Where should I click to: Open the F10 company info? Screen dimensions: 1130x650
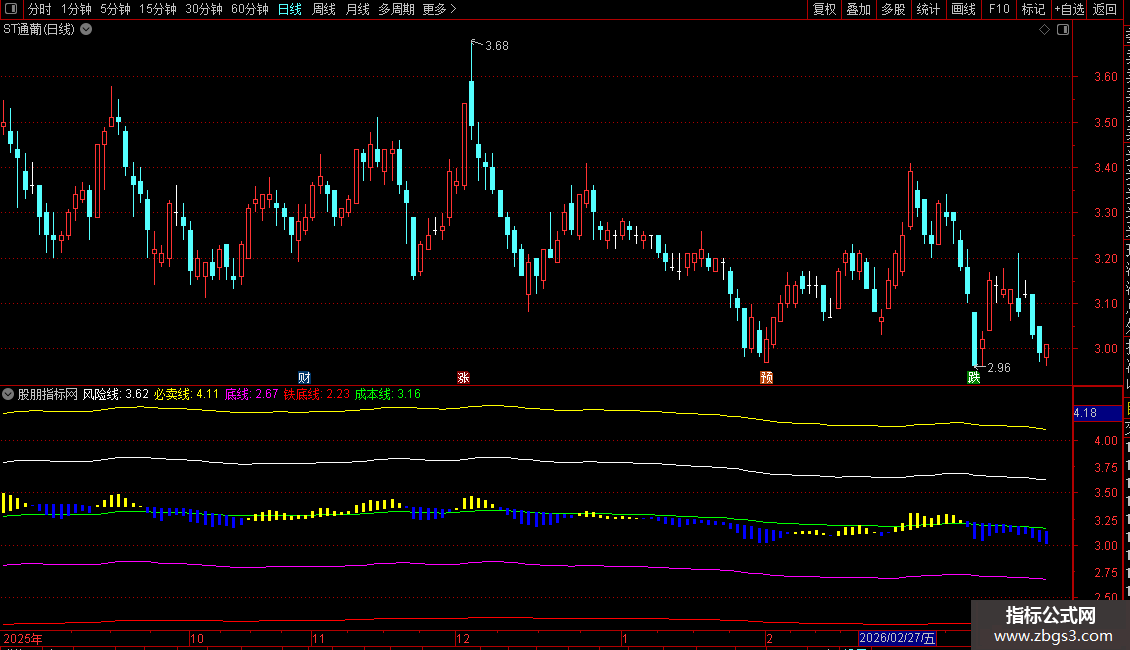999,9
